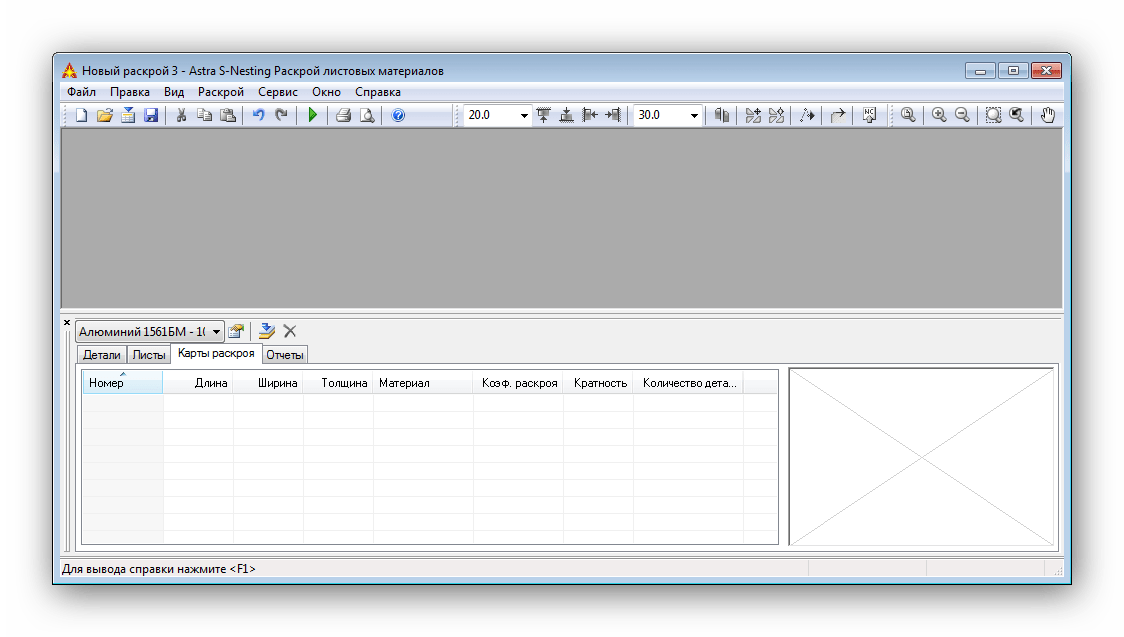
Task: Click the Print icon in the toolbar
Action: tap(343, 115)
